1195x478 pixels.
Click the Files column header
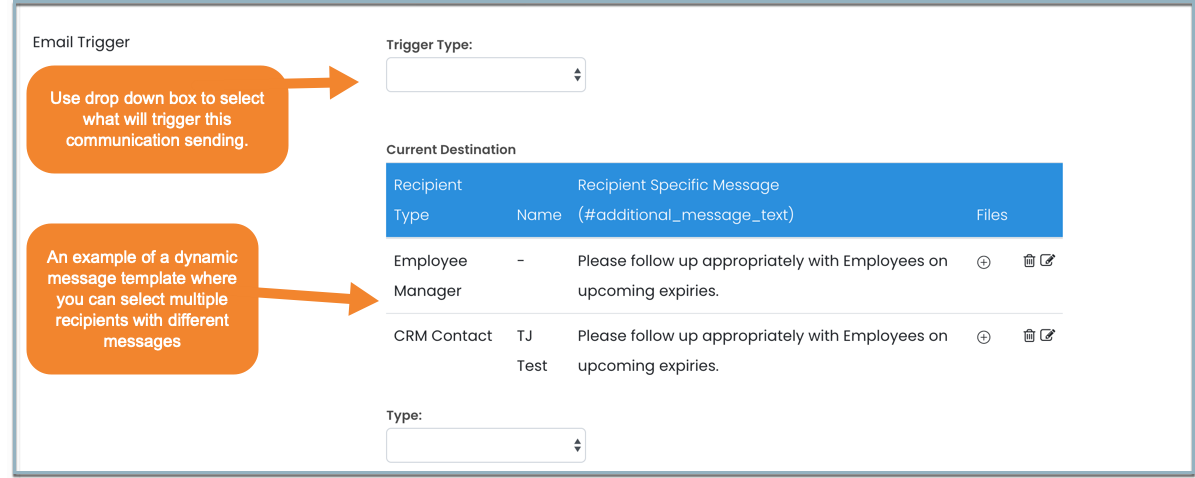pos(992,215)
